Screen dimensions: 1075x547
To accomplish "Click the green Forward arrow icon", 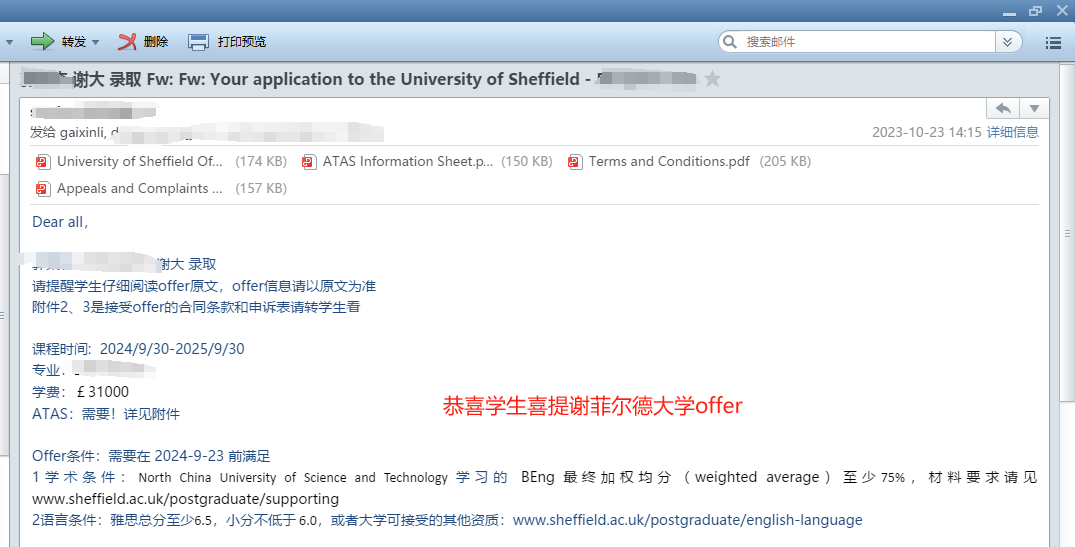I will coord(42,42).
